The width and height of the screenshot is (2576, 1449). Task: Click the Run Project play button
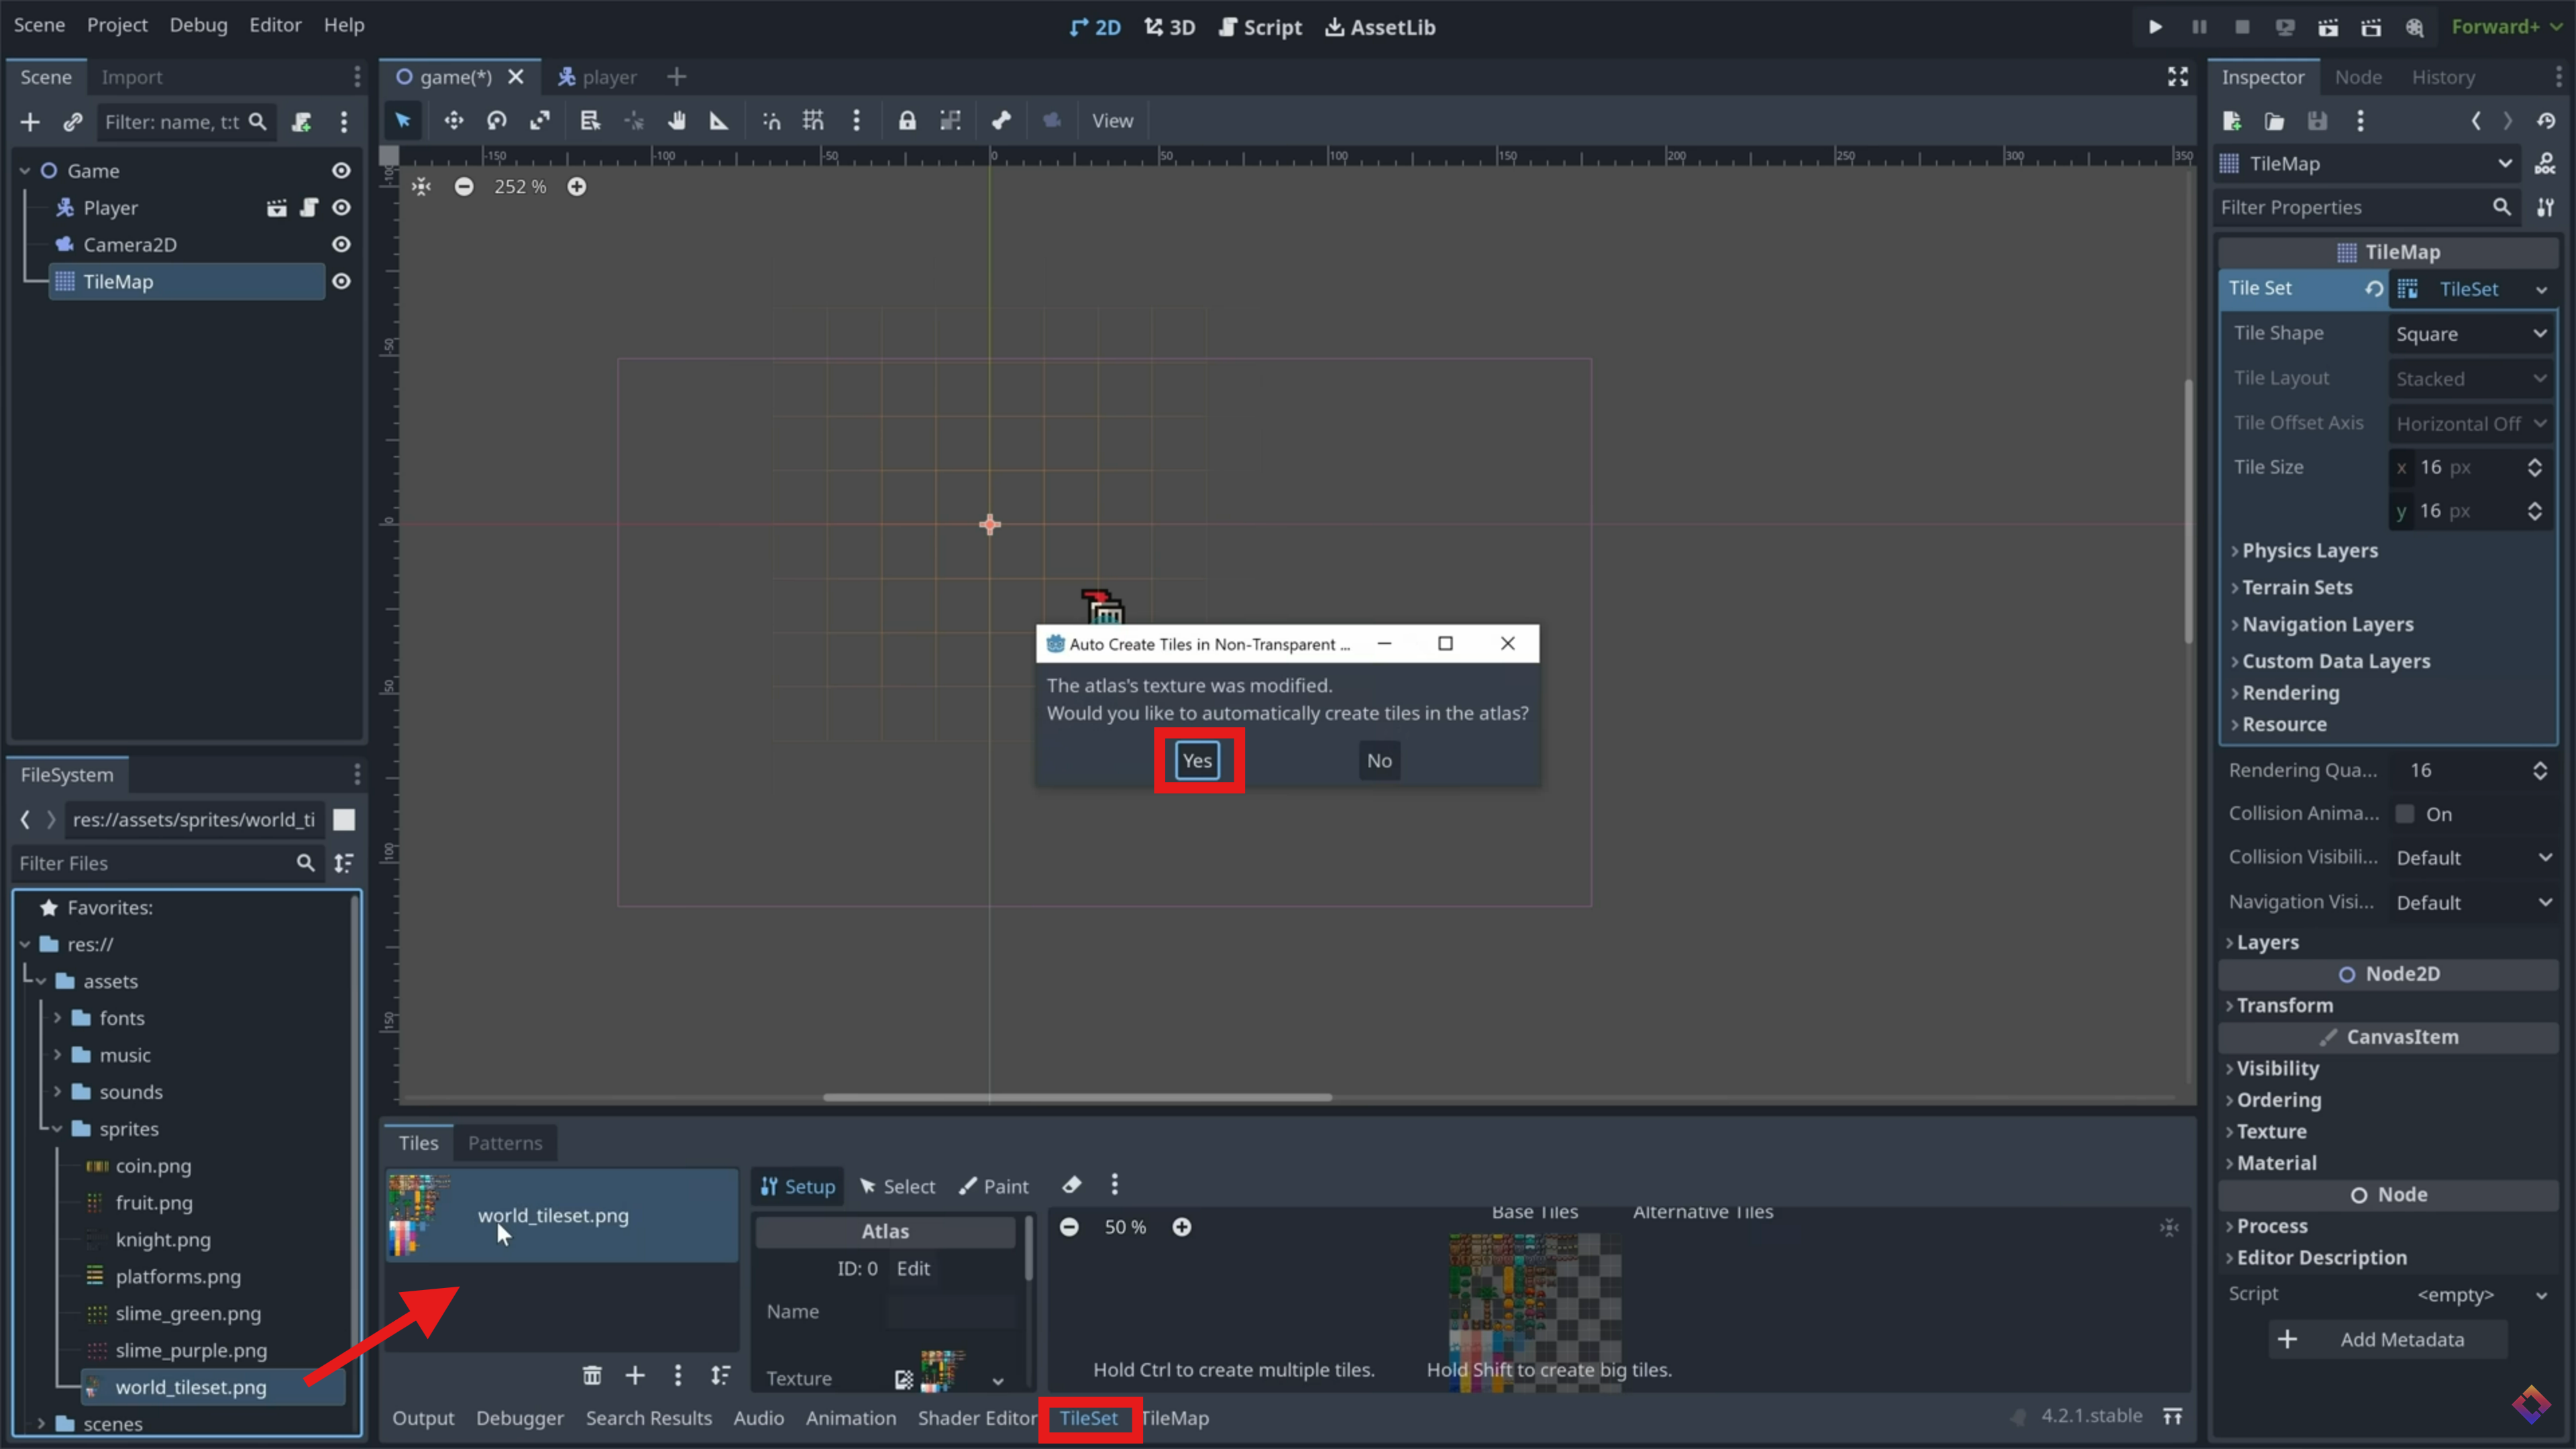click(2155, 27)
